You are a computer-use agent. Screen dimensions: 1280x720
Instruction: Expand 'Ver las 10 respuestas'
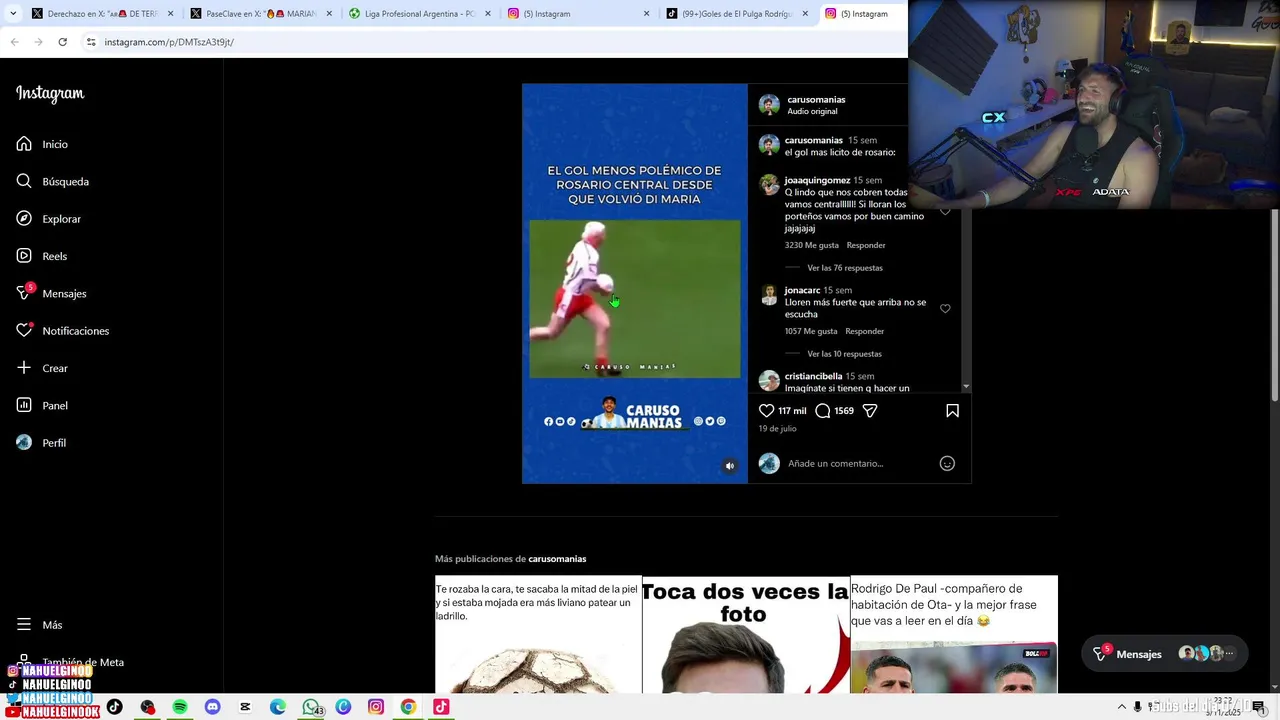pos(845,354)
